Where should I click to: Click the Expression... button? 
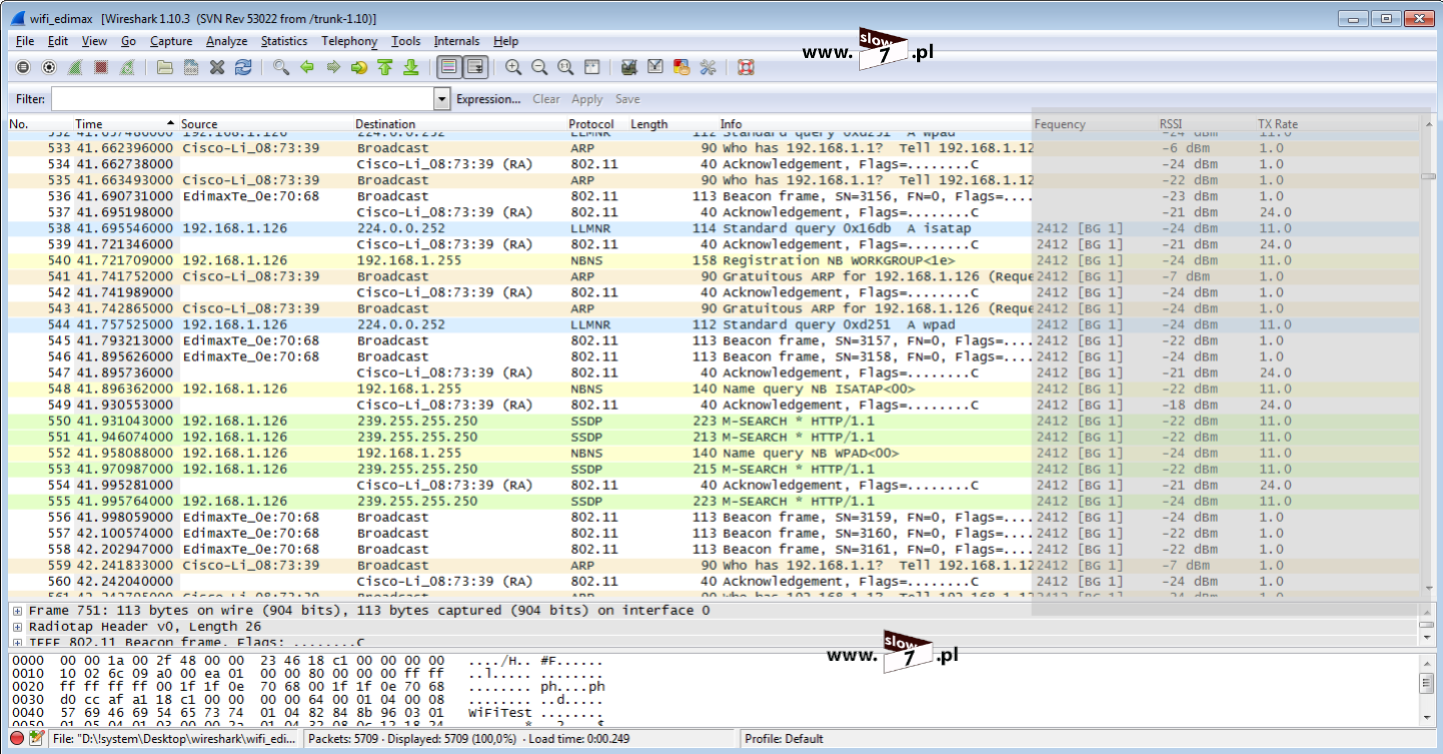488,99
